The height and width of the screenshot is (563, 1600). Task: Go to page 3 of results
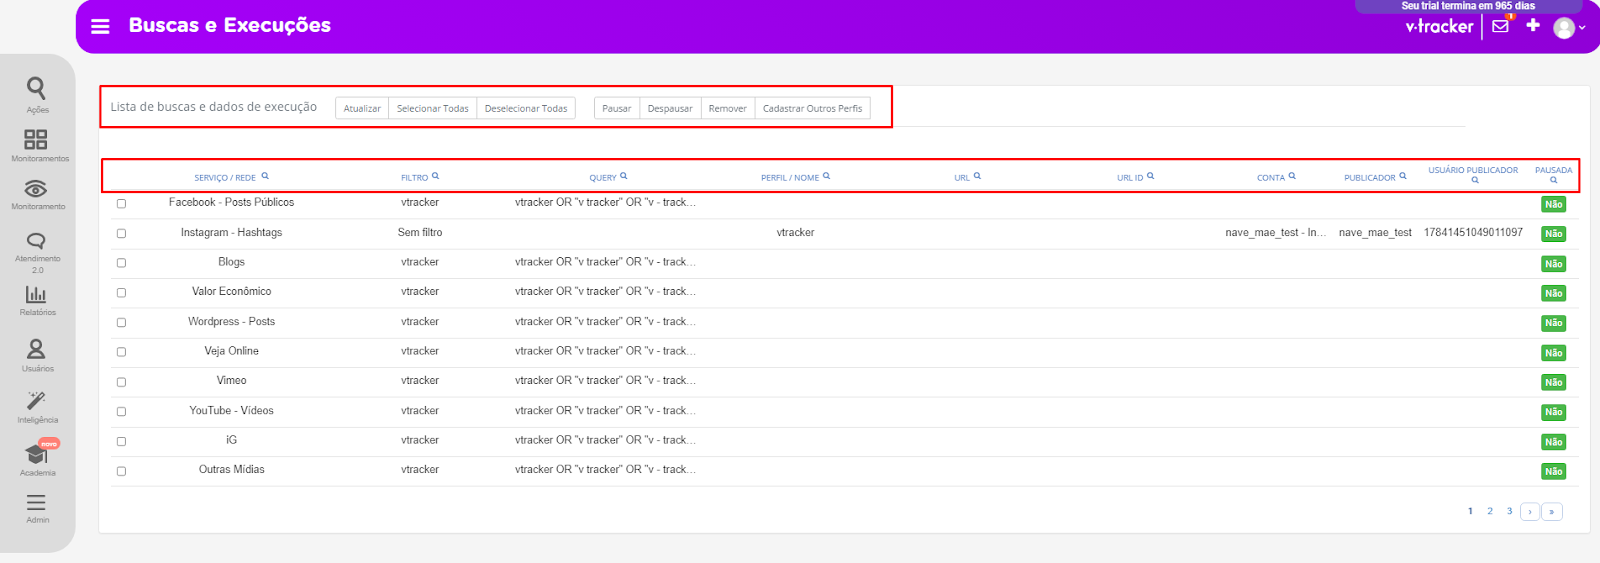[x=1510, y=511]
